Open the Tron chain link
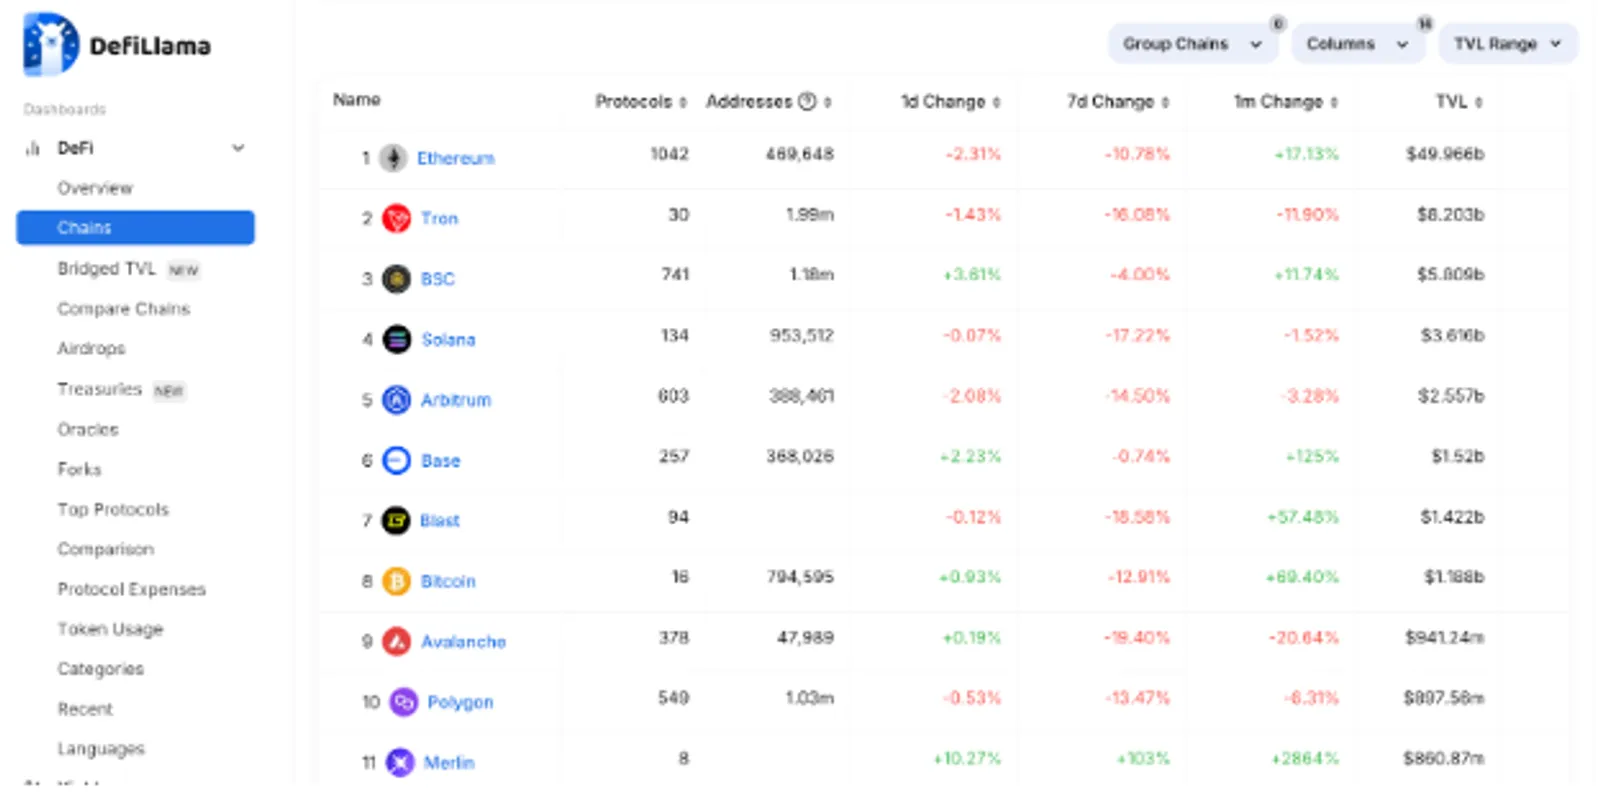Viewport: 1600px width, 800px height. [x=439, y=218]
